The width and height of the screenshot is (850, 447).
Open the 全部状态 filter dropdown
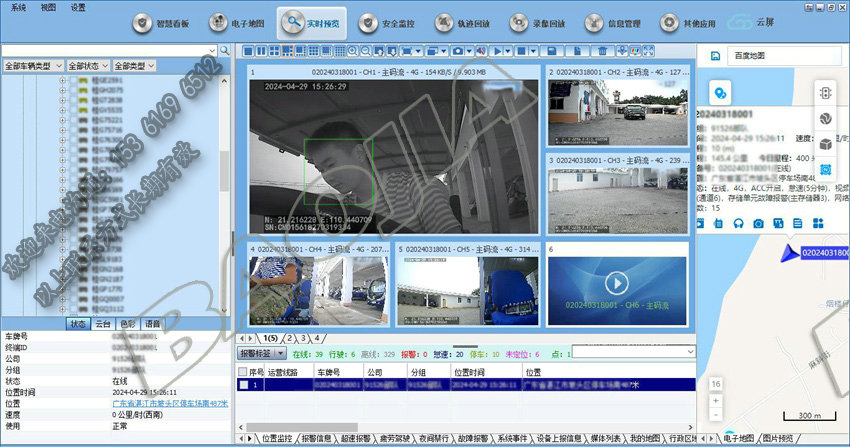(88, 66)
